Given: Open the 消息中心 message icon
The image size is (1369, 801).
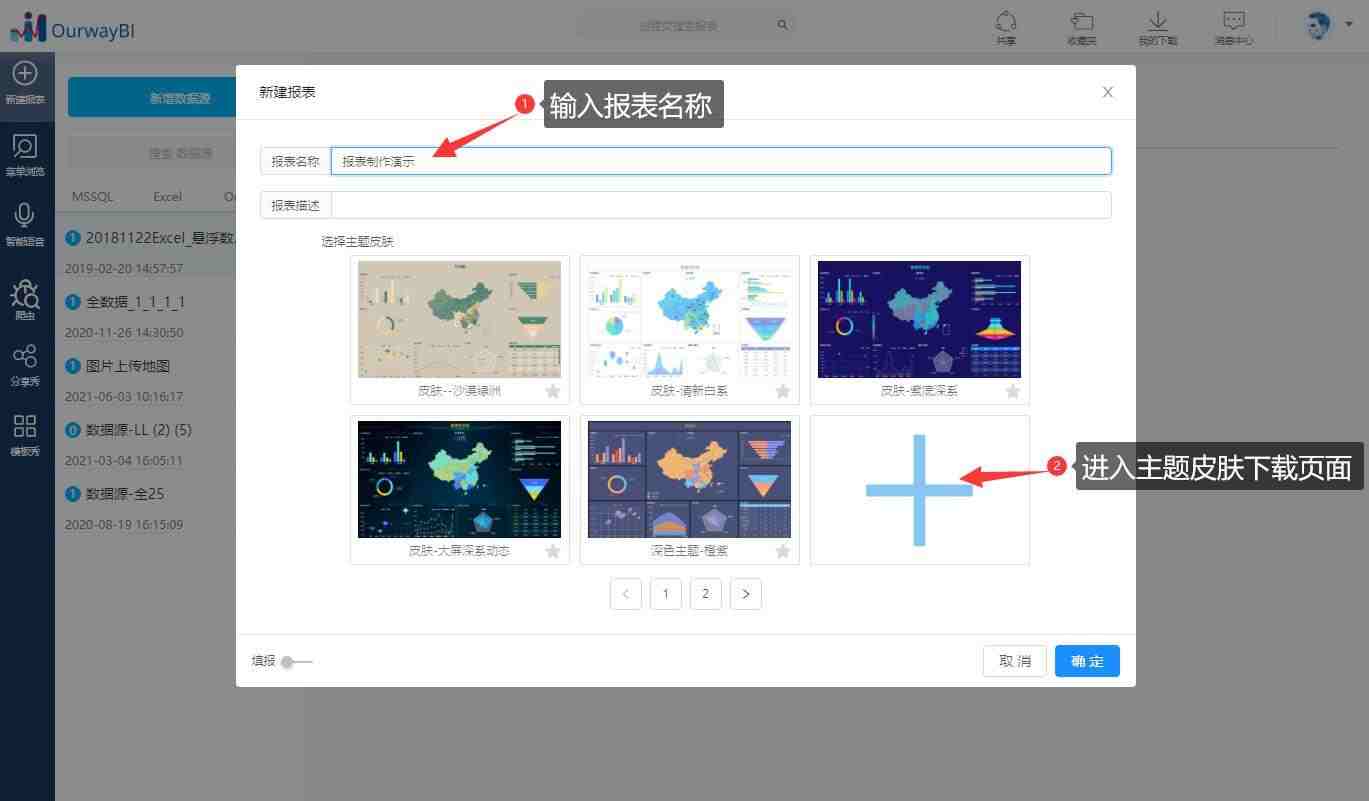Looking at the screenshot, I should (1234, 21).
